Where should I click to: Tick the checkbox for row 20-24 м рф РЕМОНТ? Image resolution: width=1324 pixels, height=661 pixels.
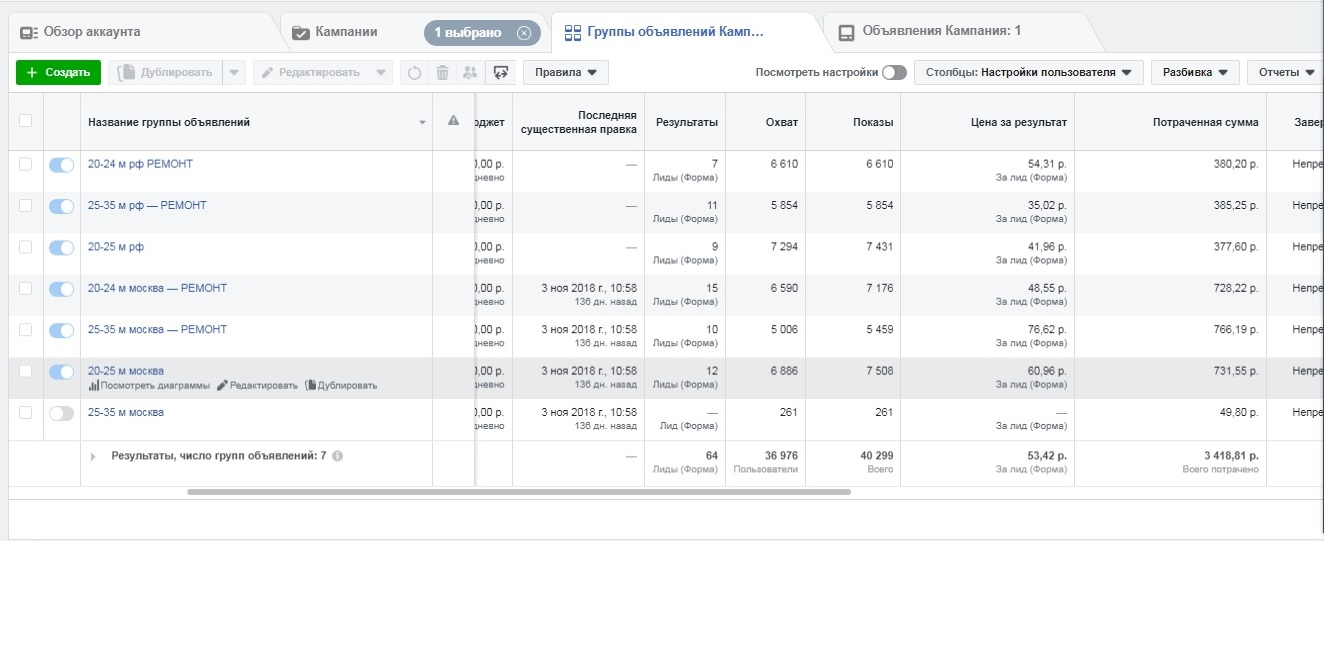[25, 164]
